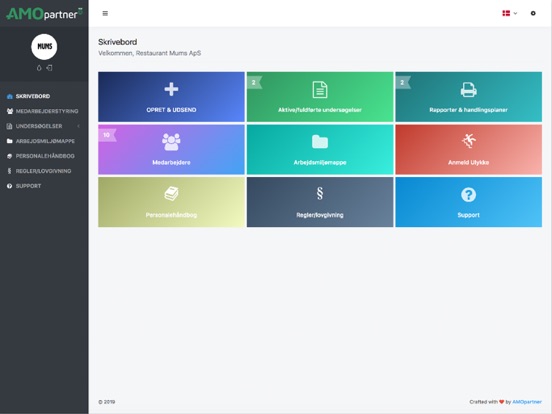Click the falling person icon on Ulykke tile
Viewport: 552px width, 414px height.
[469, 141]
